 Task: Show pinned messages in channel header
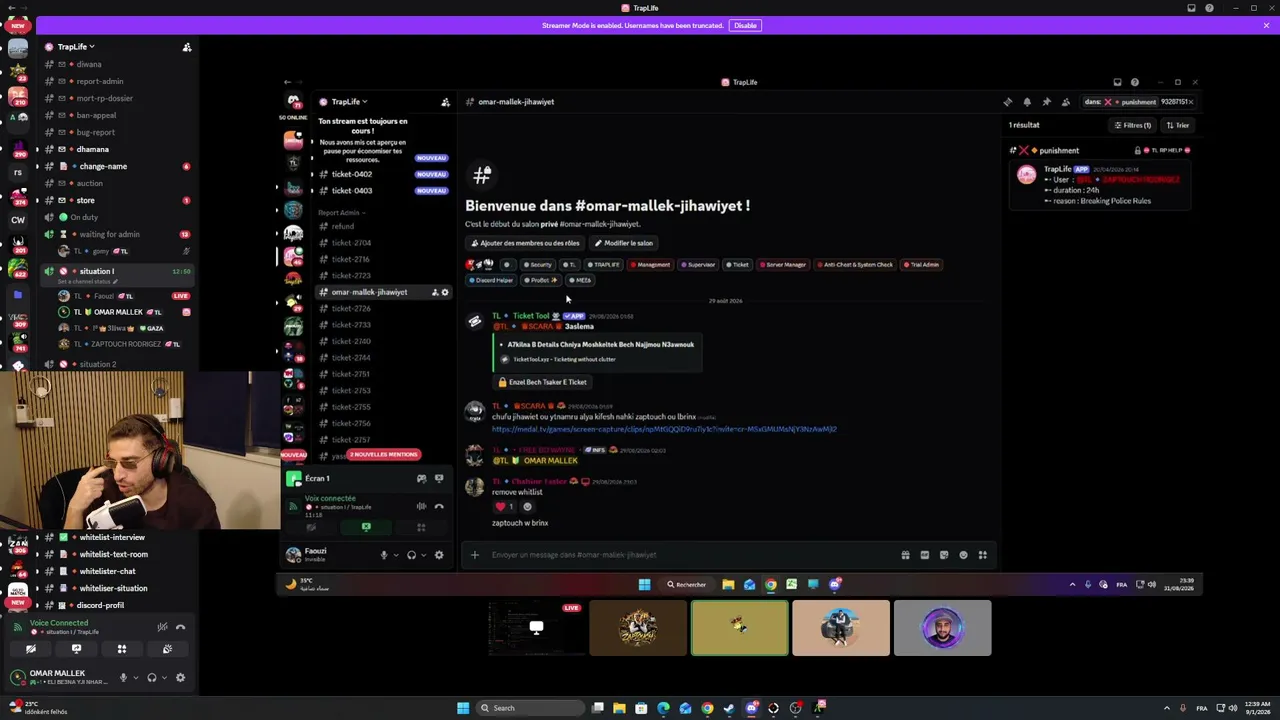1046,102
